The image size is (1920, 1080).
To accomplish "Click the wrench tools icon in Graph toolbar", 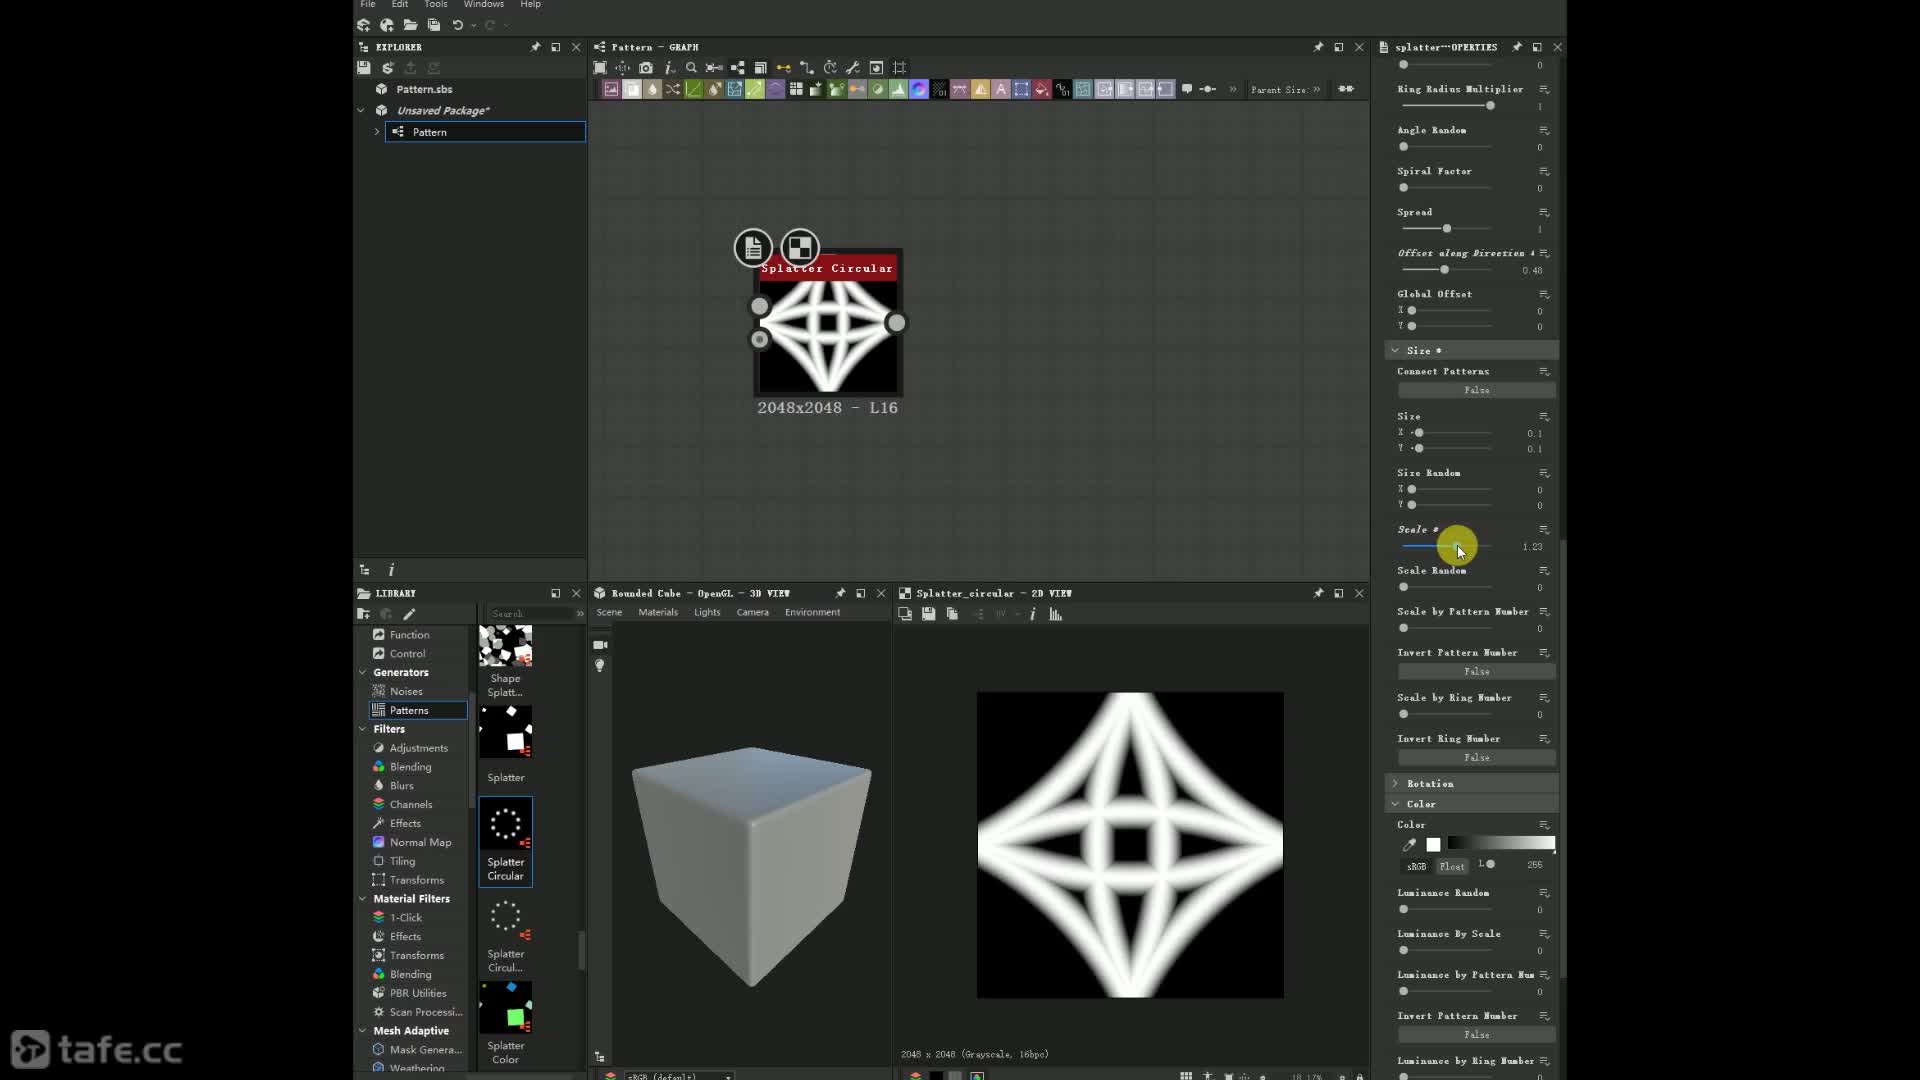I will 853,68.
